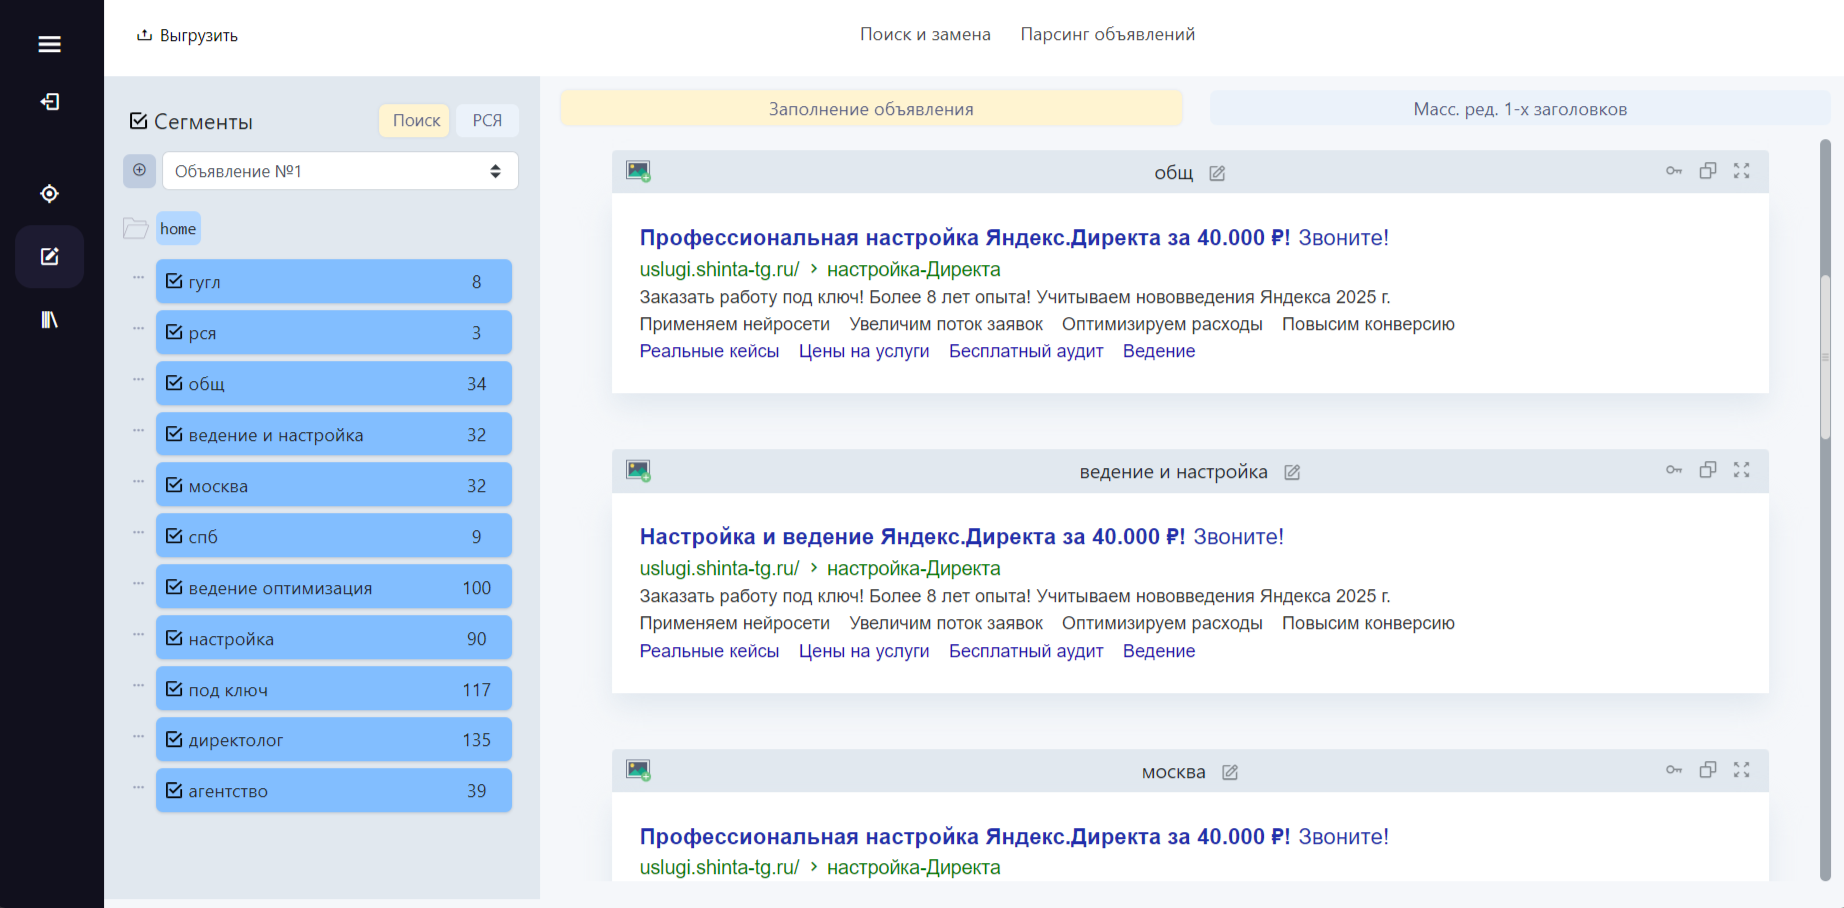Click the Выгрузить export button
1844x908 pixels.
pos(187,35)
